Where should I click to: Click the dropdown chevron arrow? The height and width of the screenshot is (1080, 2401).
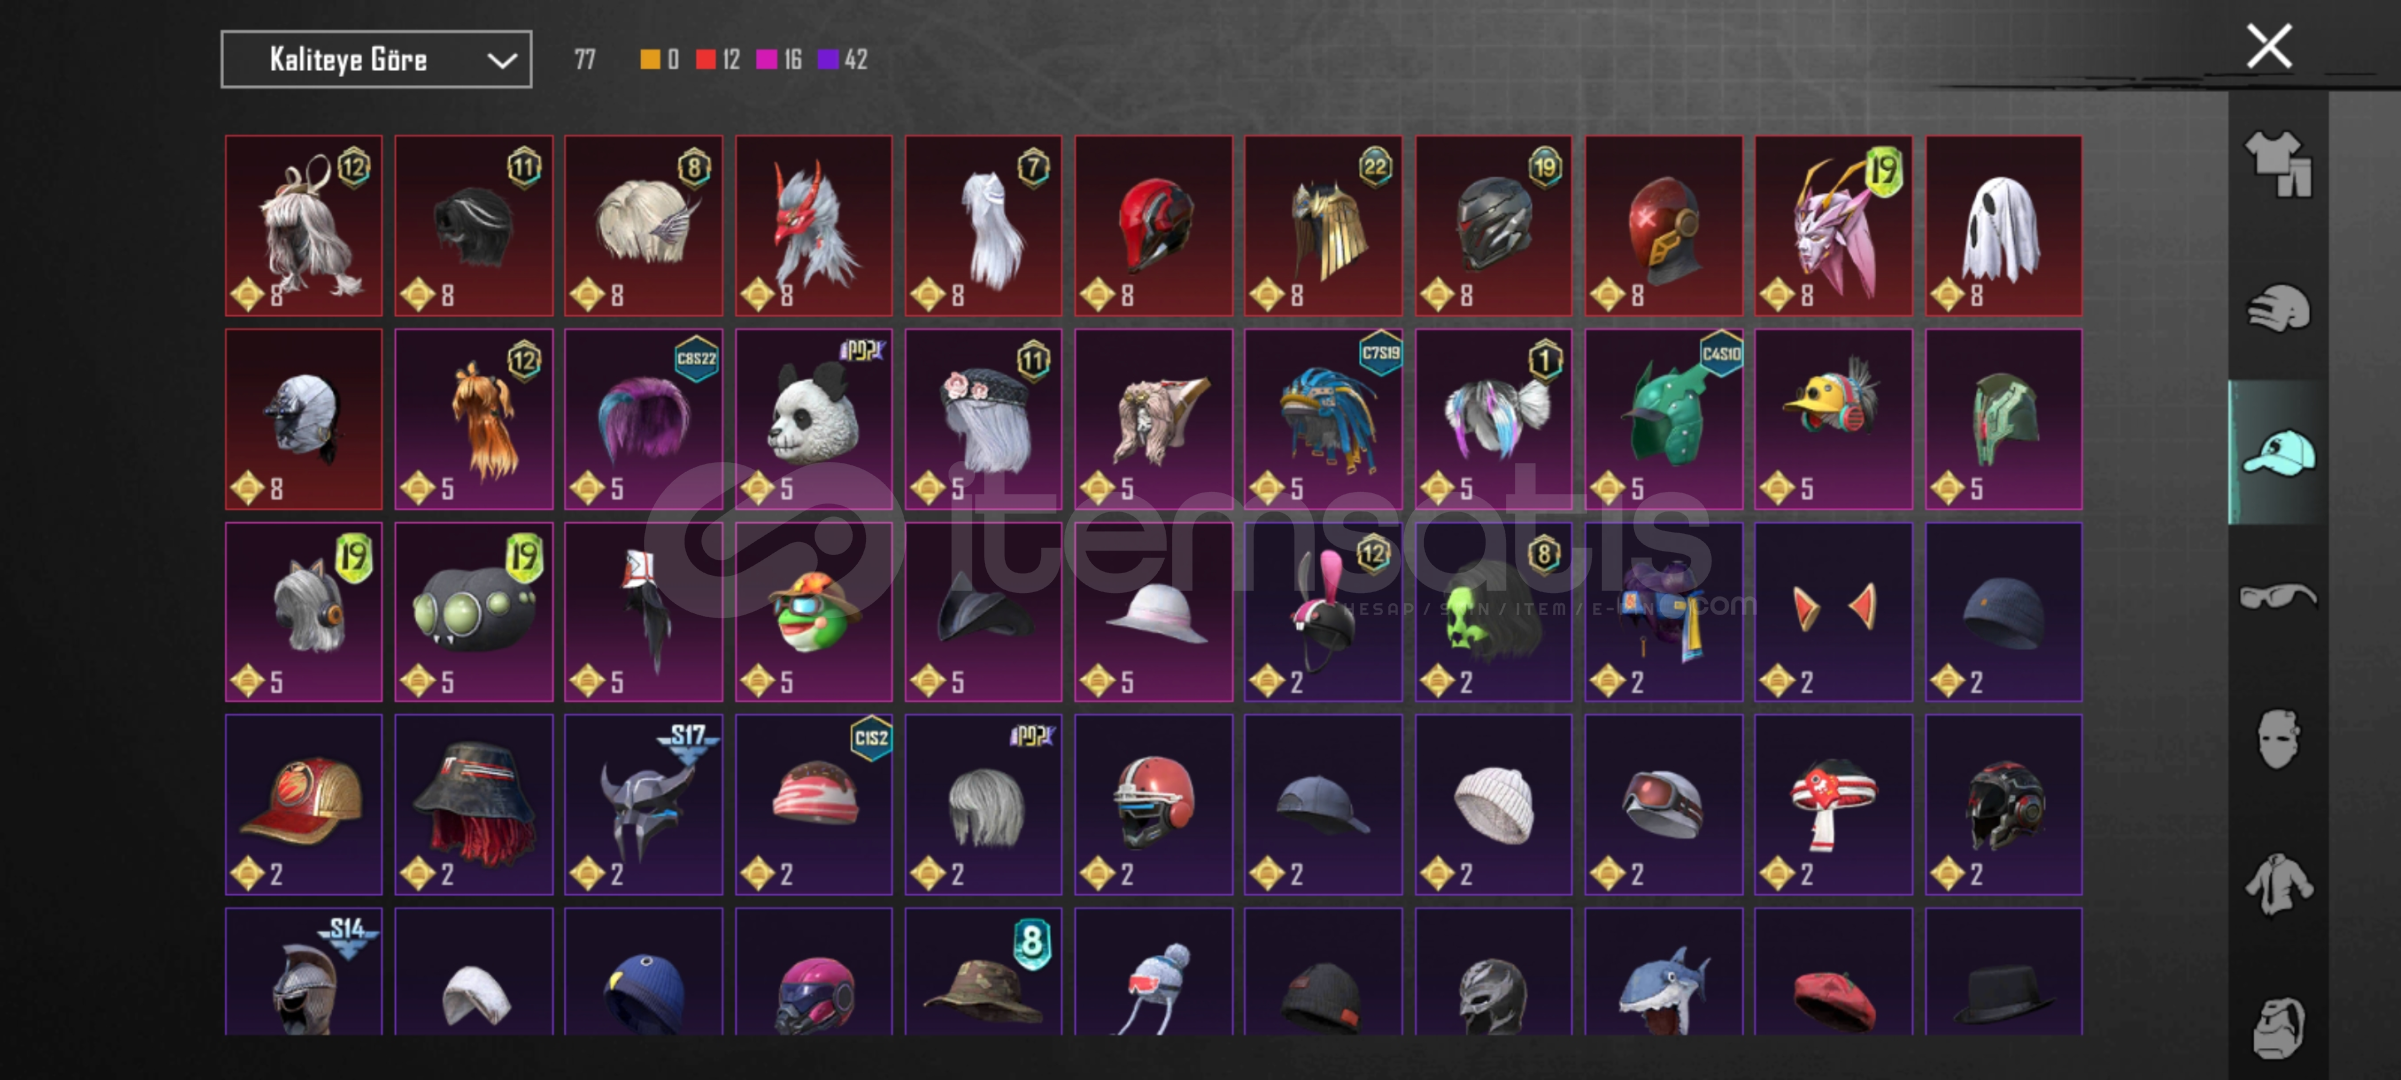(x=501, y=61)
